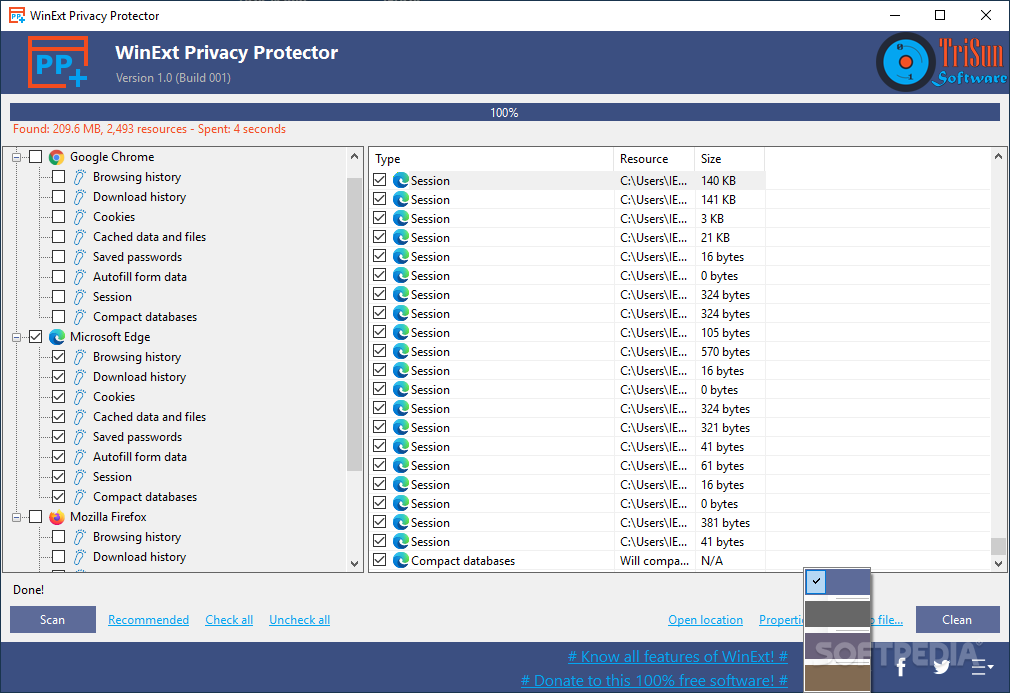Click footprint icon beside Chrome Cached data and files
Image resolution: width=1010 pixels, height=693 pixels.
coord(79,237)
